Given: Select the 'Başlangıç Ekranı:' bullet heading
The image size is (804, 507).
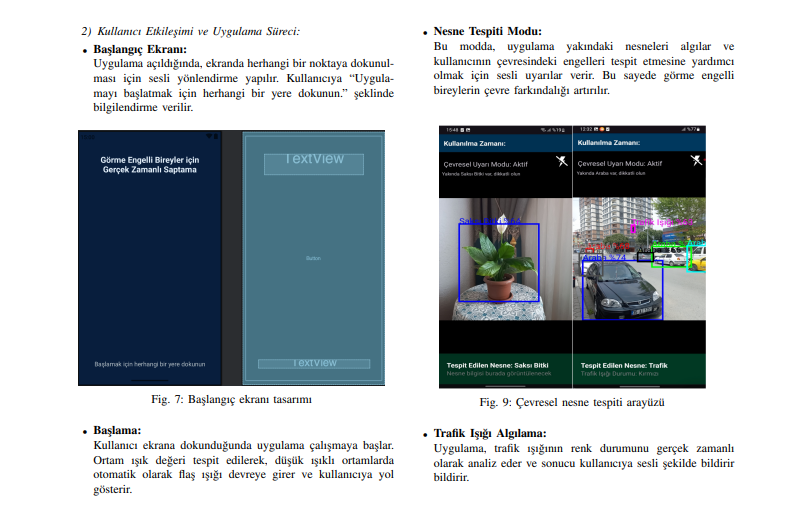Looking at the screenshot, I should point(140,49).
